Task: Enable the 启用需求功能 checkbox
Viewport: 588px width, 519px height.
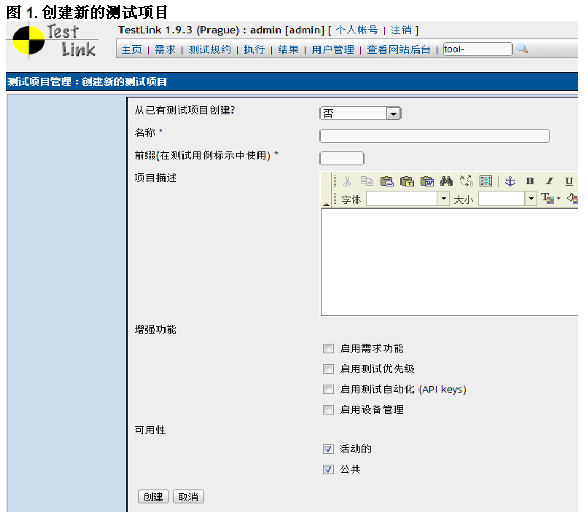Action: point(328,349)
